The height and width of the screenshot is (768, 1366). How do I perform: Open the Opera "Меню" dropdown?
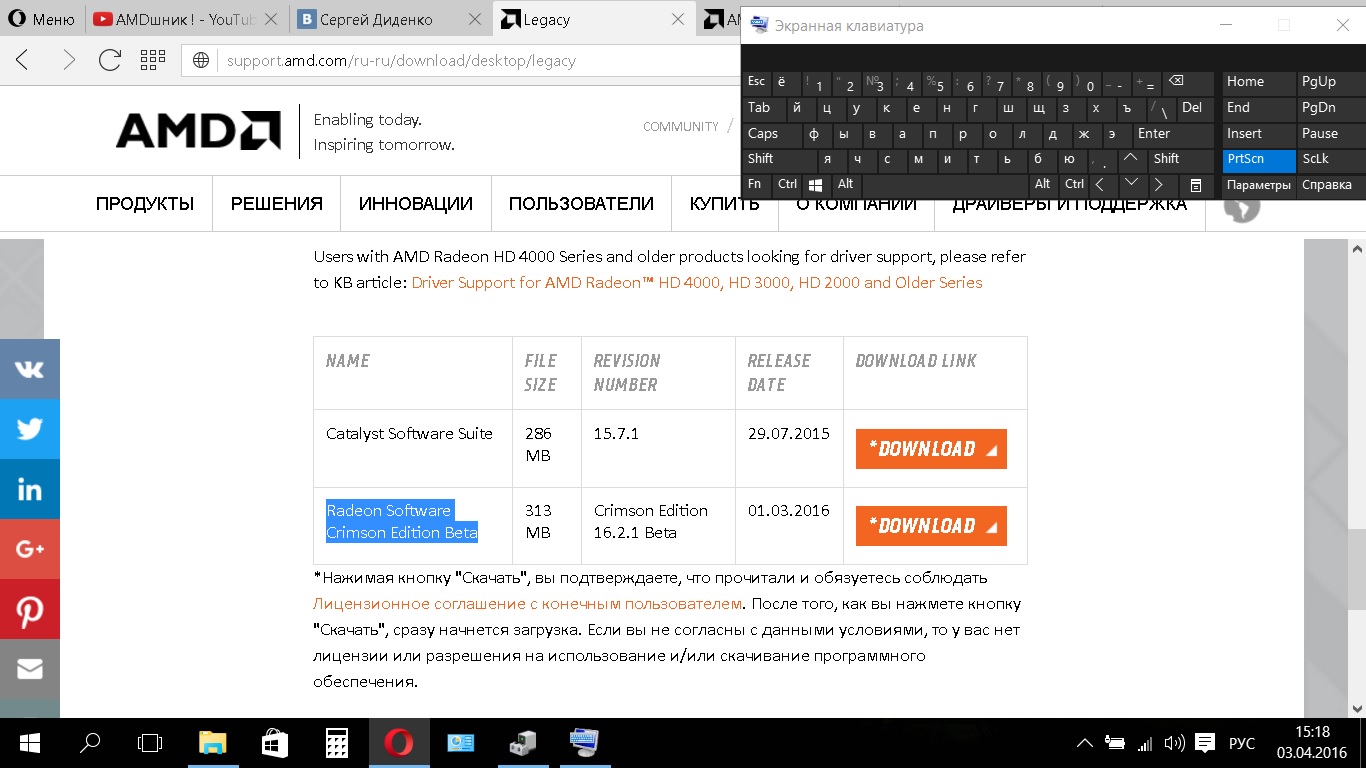(x=41, y=19)
